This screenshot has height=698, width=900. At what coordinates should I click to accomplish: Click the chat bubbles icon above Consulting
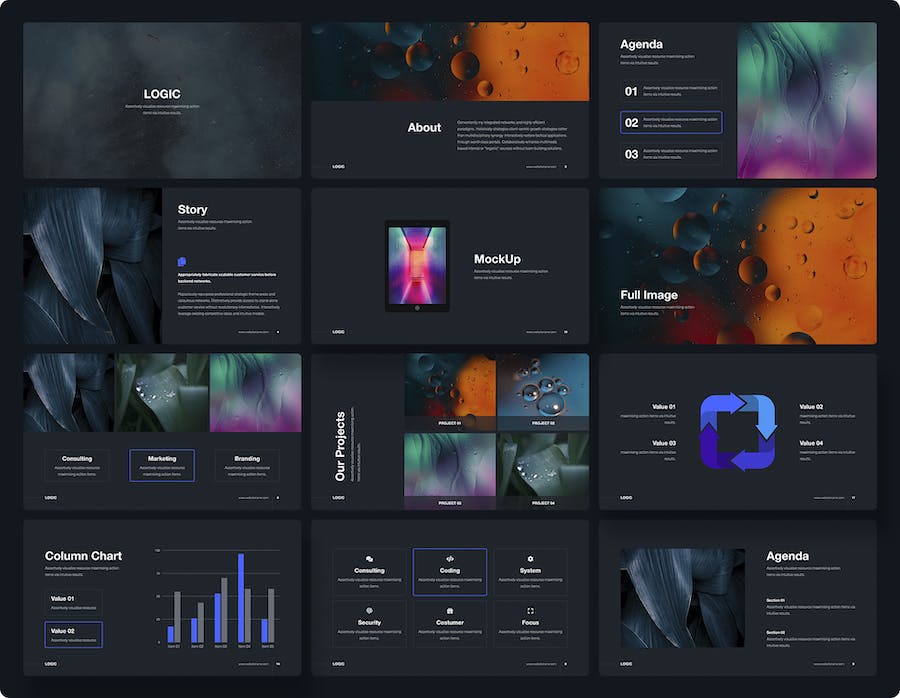tap(369, 559)
